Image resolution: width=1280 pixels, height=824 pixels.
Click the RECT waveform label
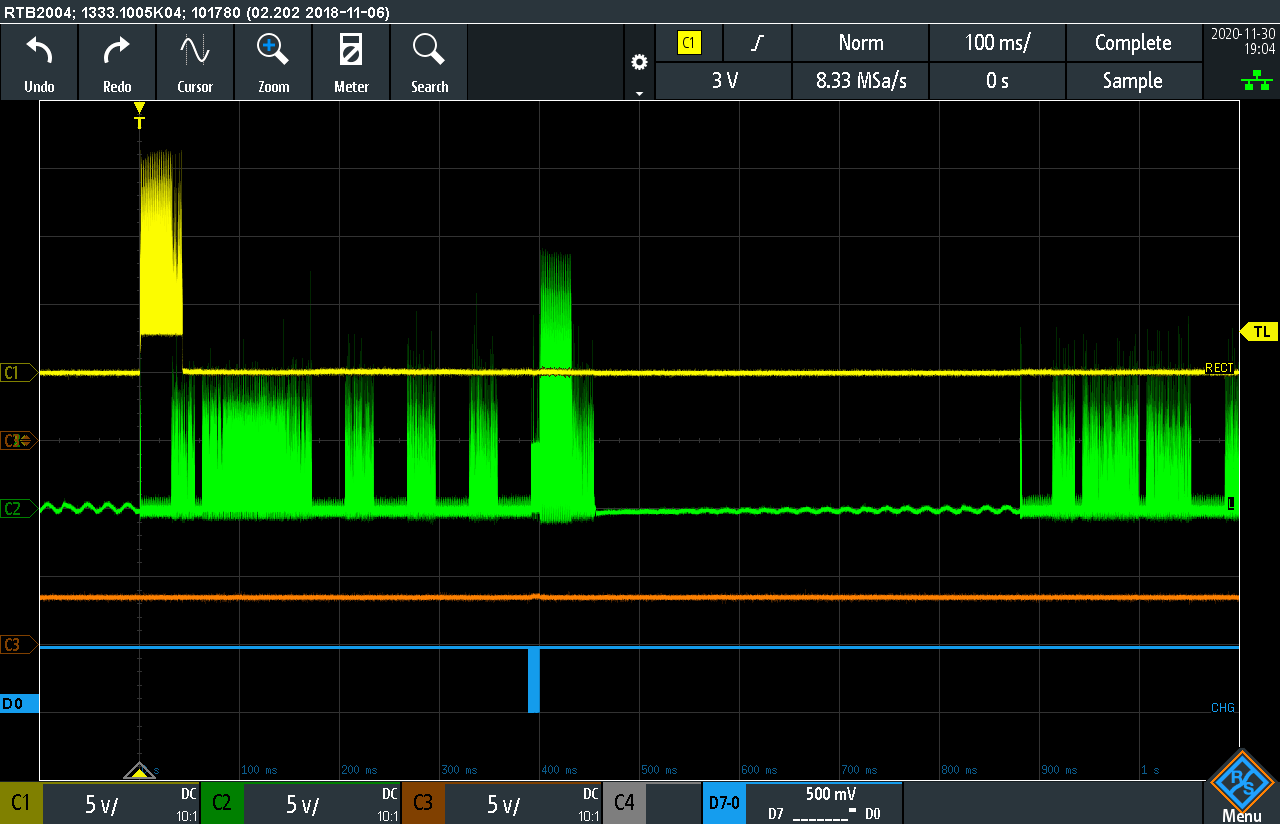[1219, 368]
